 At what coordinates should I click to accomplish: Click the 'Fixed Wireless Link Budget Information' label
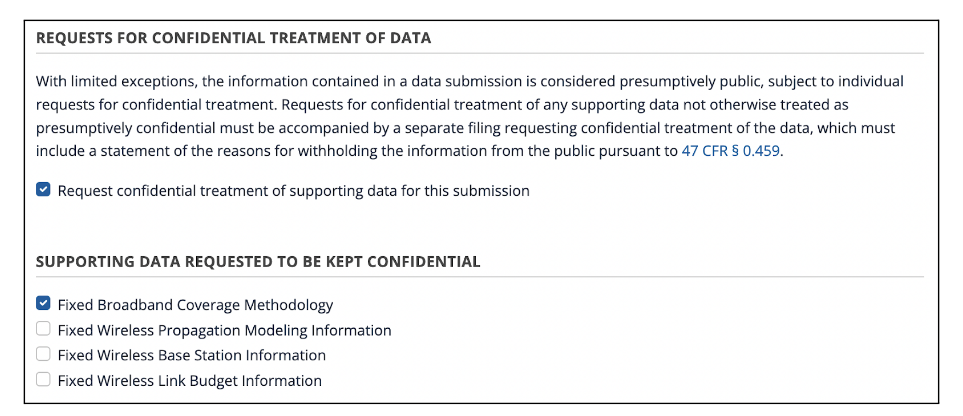[x=189, y=381]
